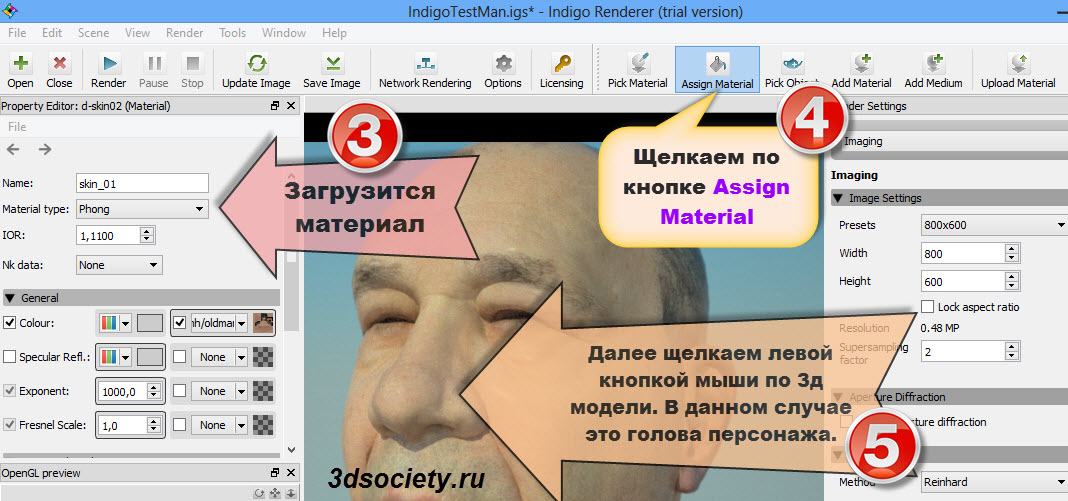The image size is (1068, 501).
Task: Click the Specular Refl. checkerboard texture icon
Action: click(x=264, y=357)
